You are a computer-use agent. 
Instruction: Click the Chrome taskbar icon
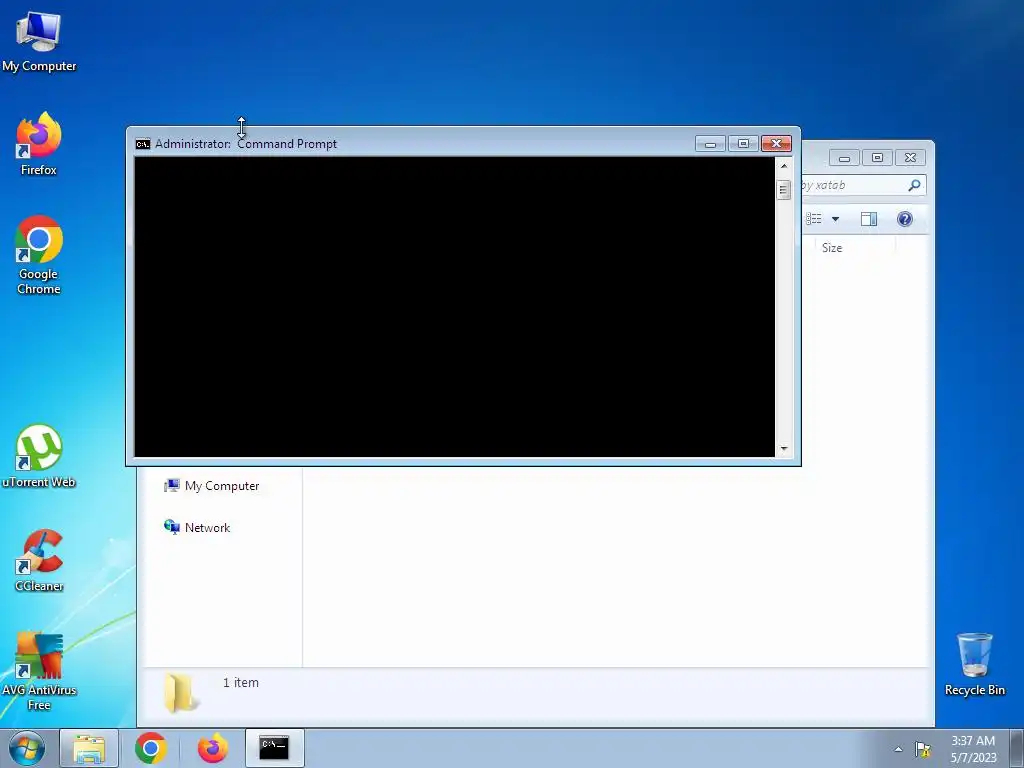click(x=151, y=748)
